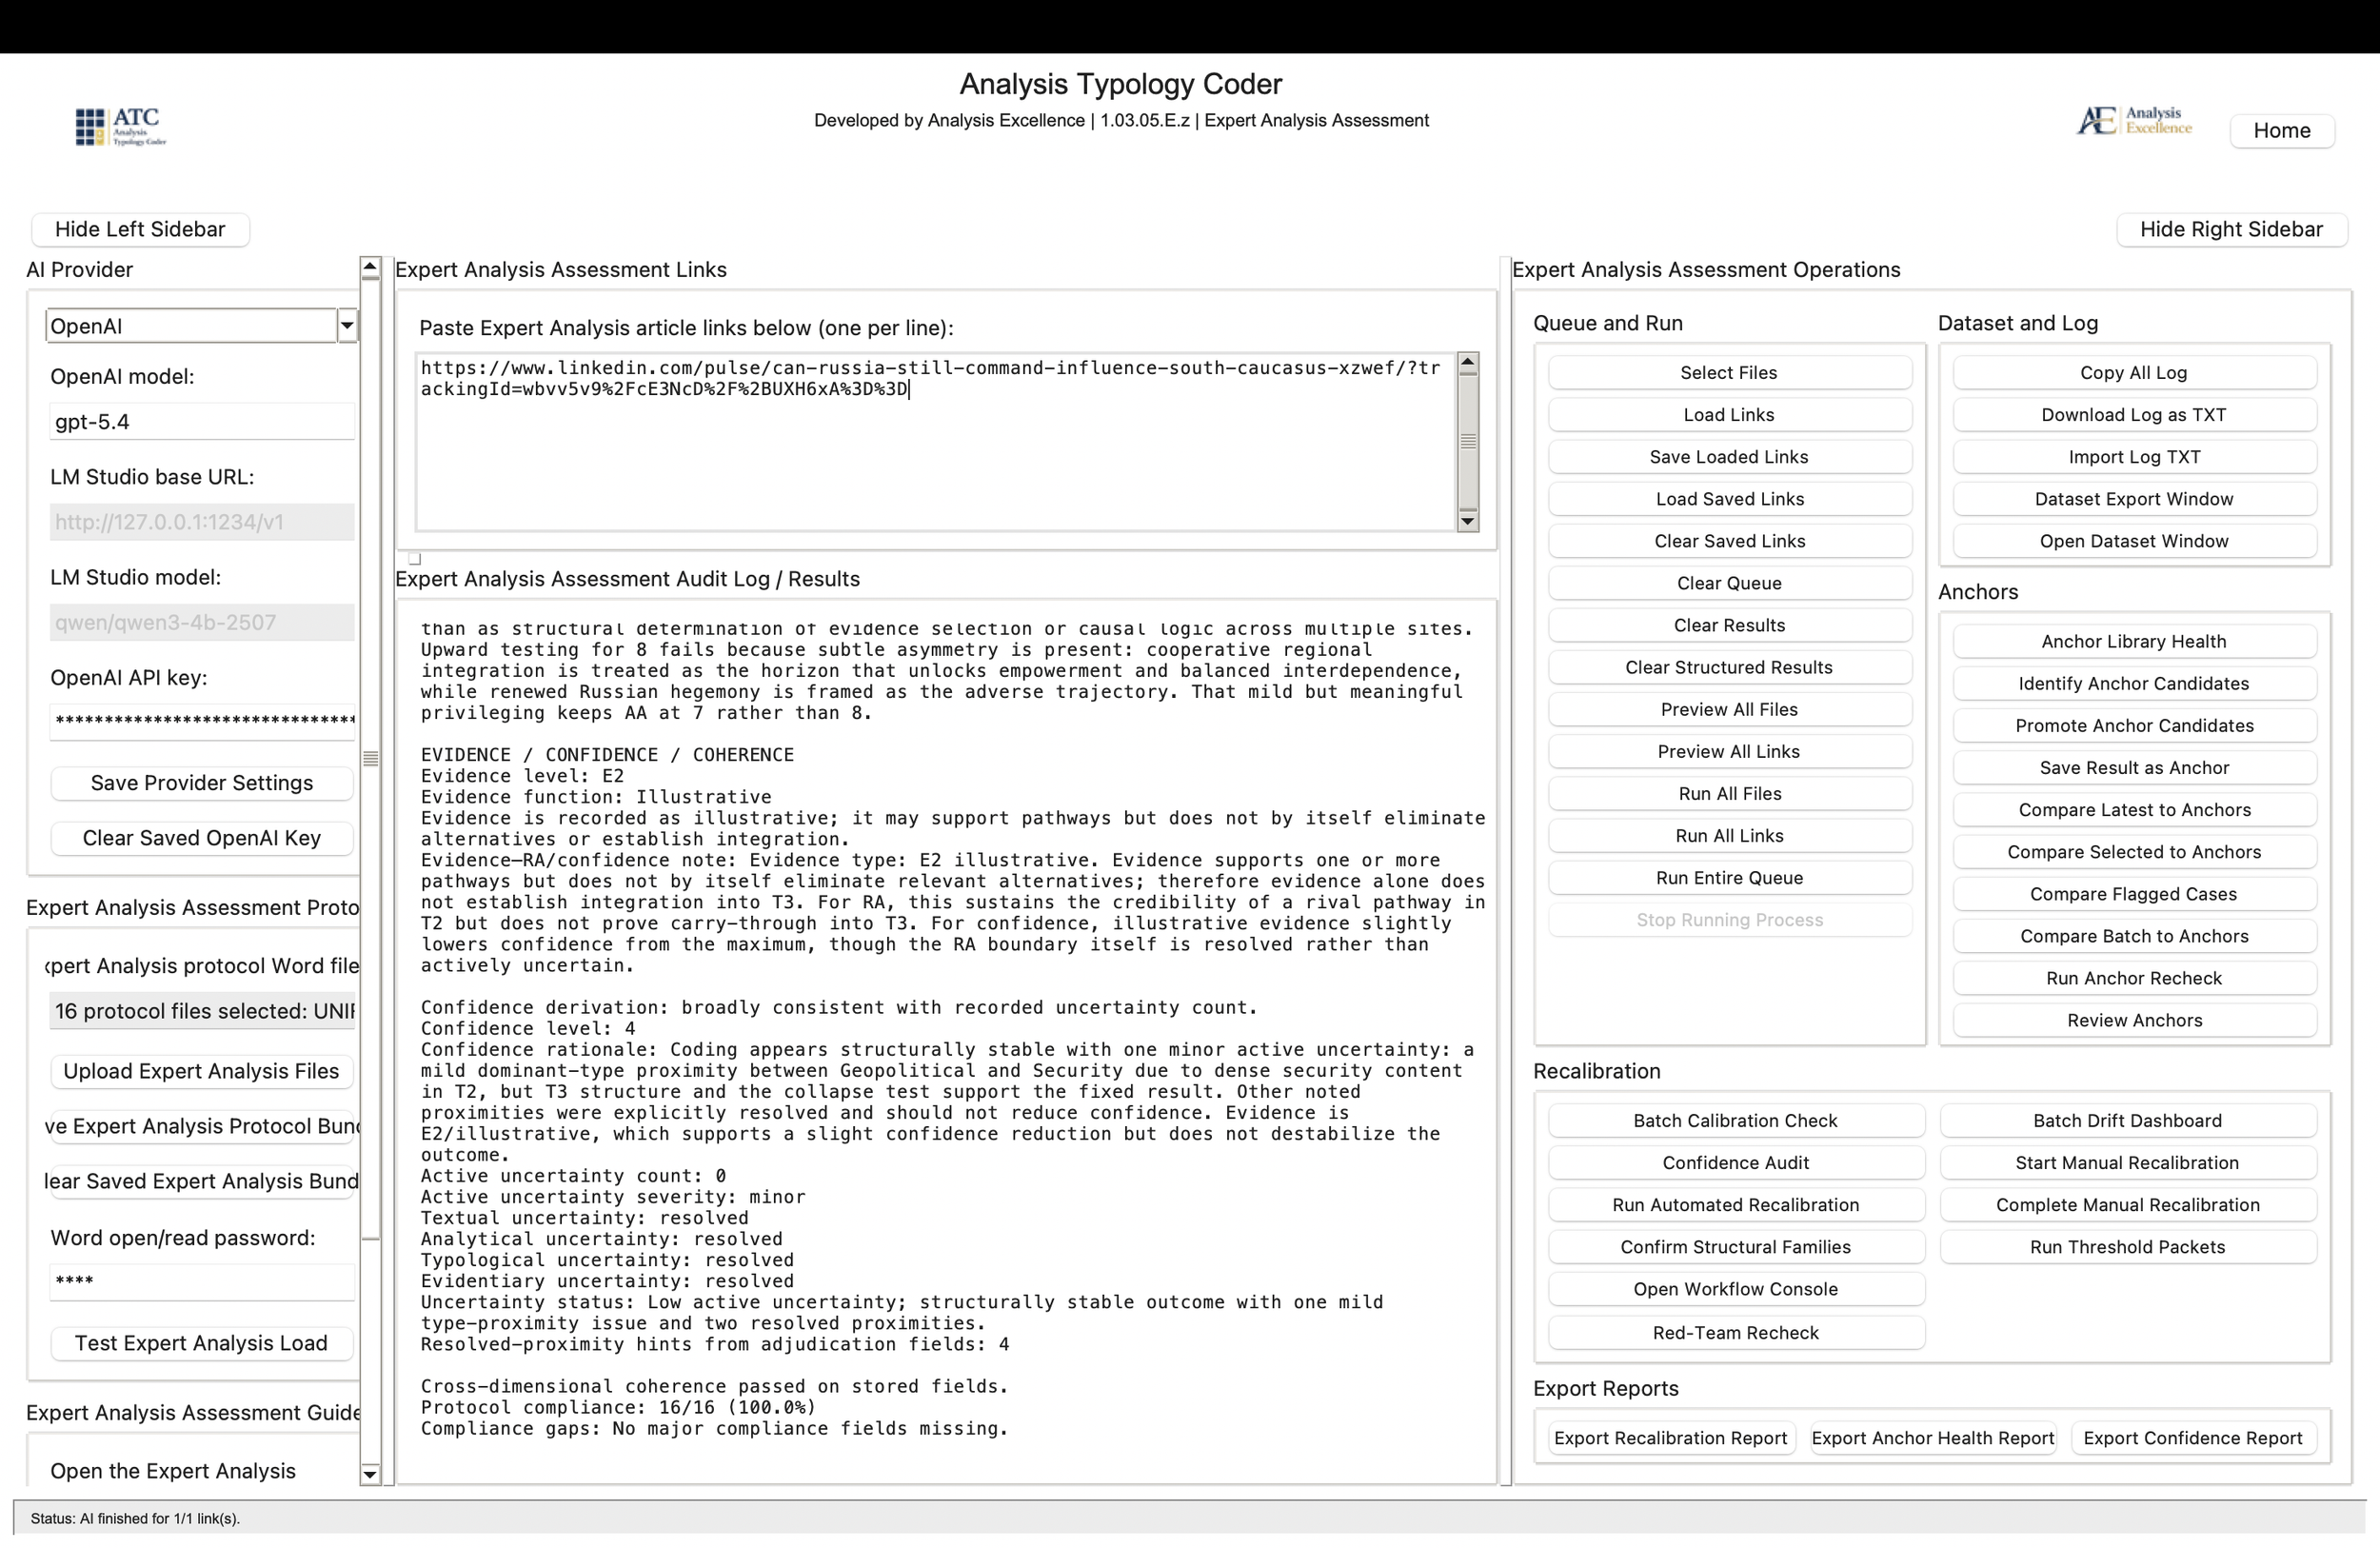Enable the checkbox above the Audit Log section

[x=413, y=558]
